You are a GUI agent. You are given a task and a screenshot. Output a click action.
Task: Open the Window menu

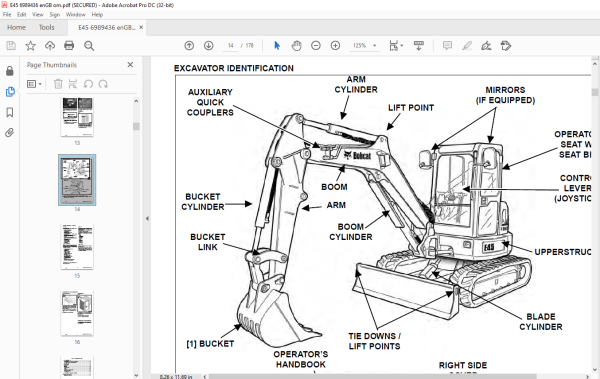[76, 15]
